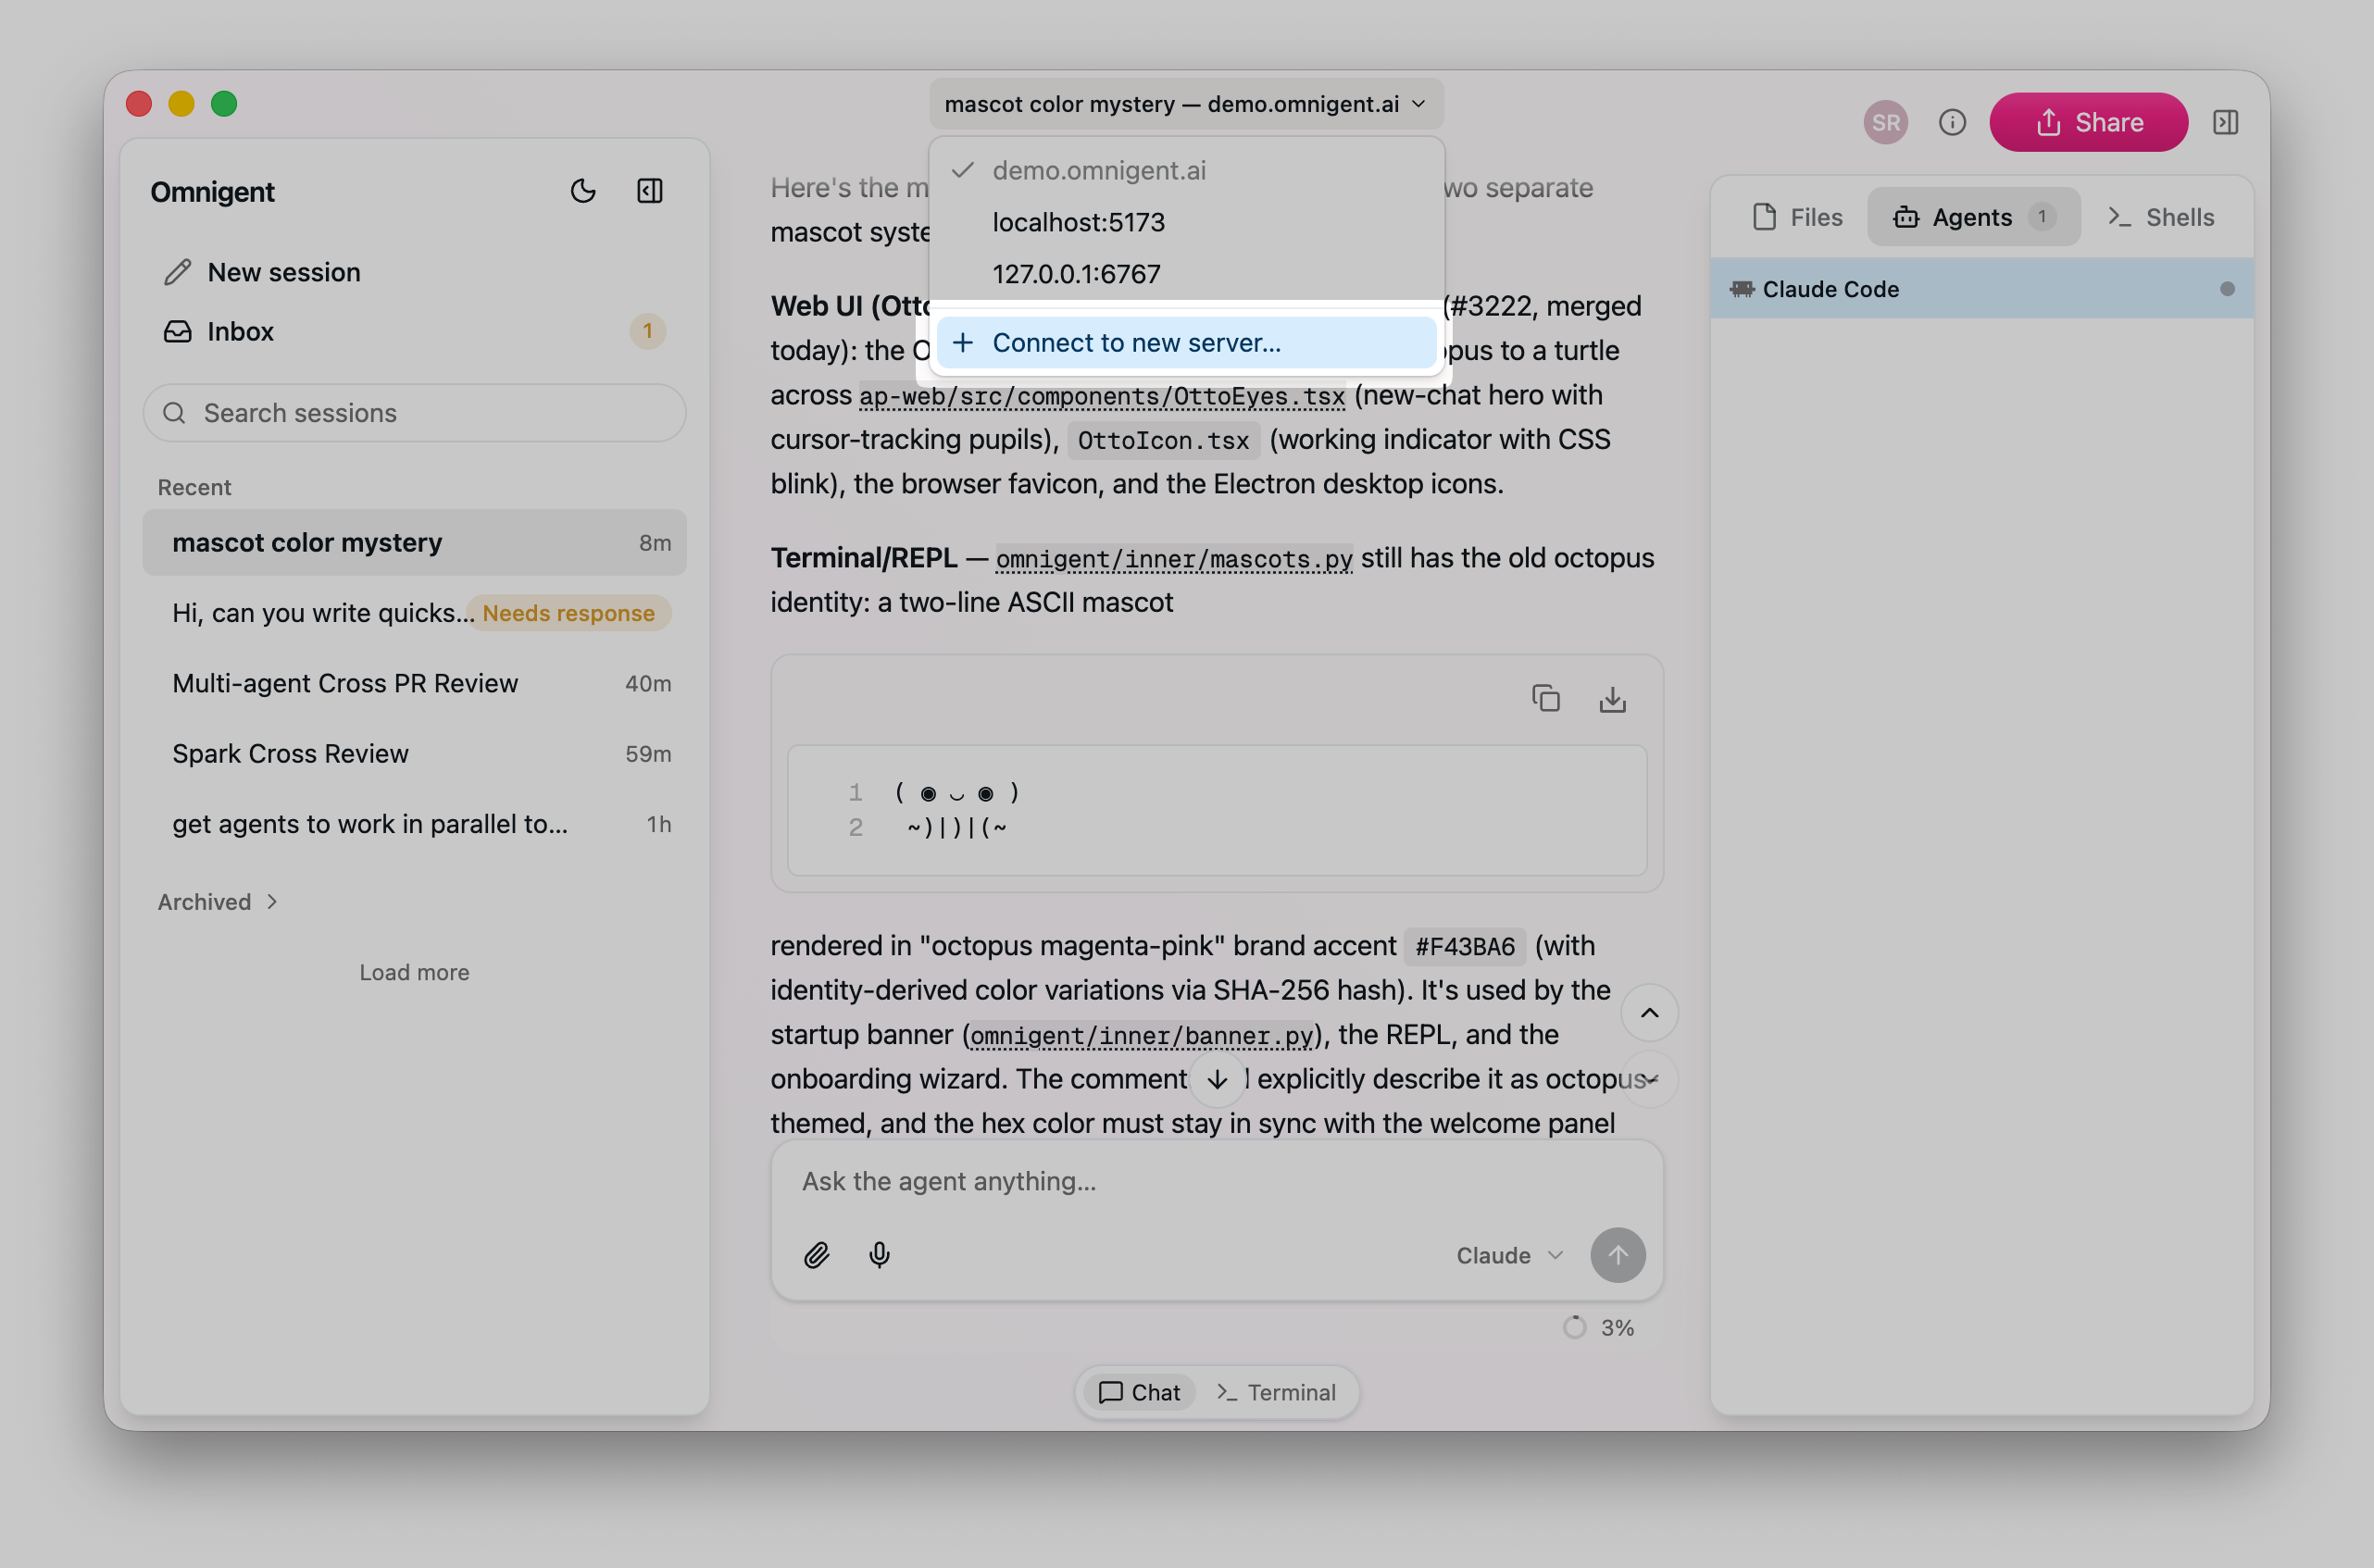Open the server selector dropdown in title bar
Image resolution: width=2374 pixels, height=1568 pixels.
(1185, 104)
